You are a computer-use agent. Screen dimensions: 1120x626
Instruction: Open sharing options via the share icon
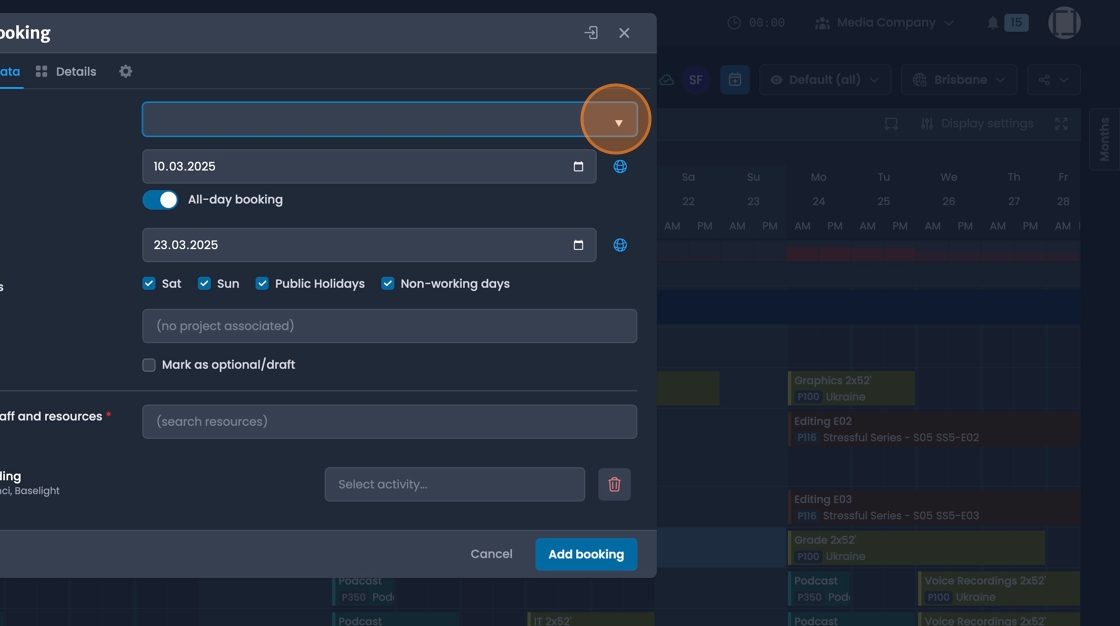[1054, 79]
